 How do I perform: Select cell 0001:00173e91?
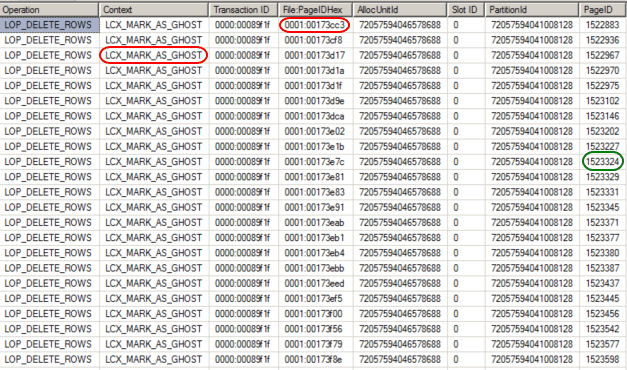pos(315,207)
